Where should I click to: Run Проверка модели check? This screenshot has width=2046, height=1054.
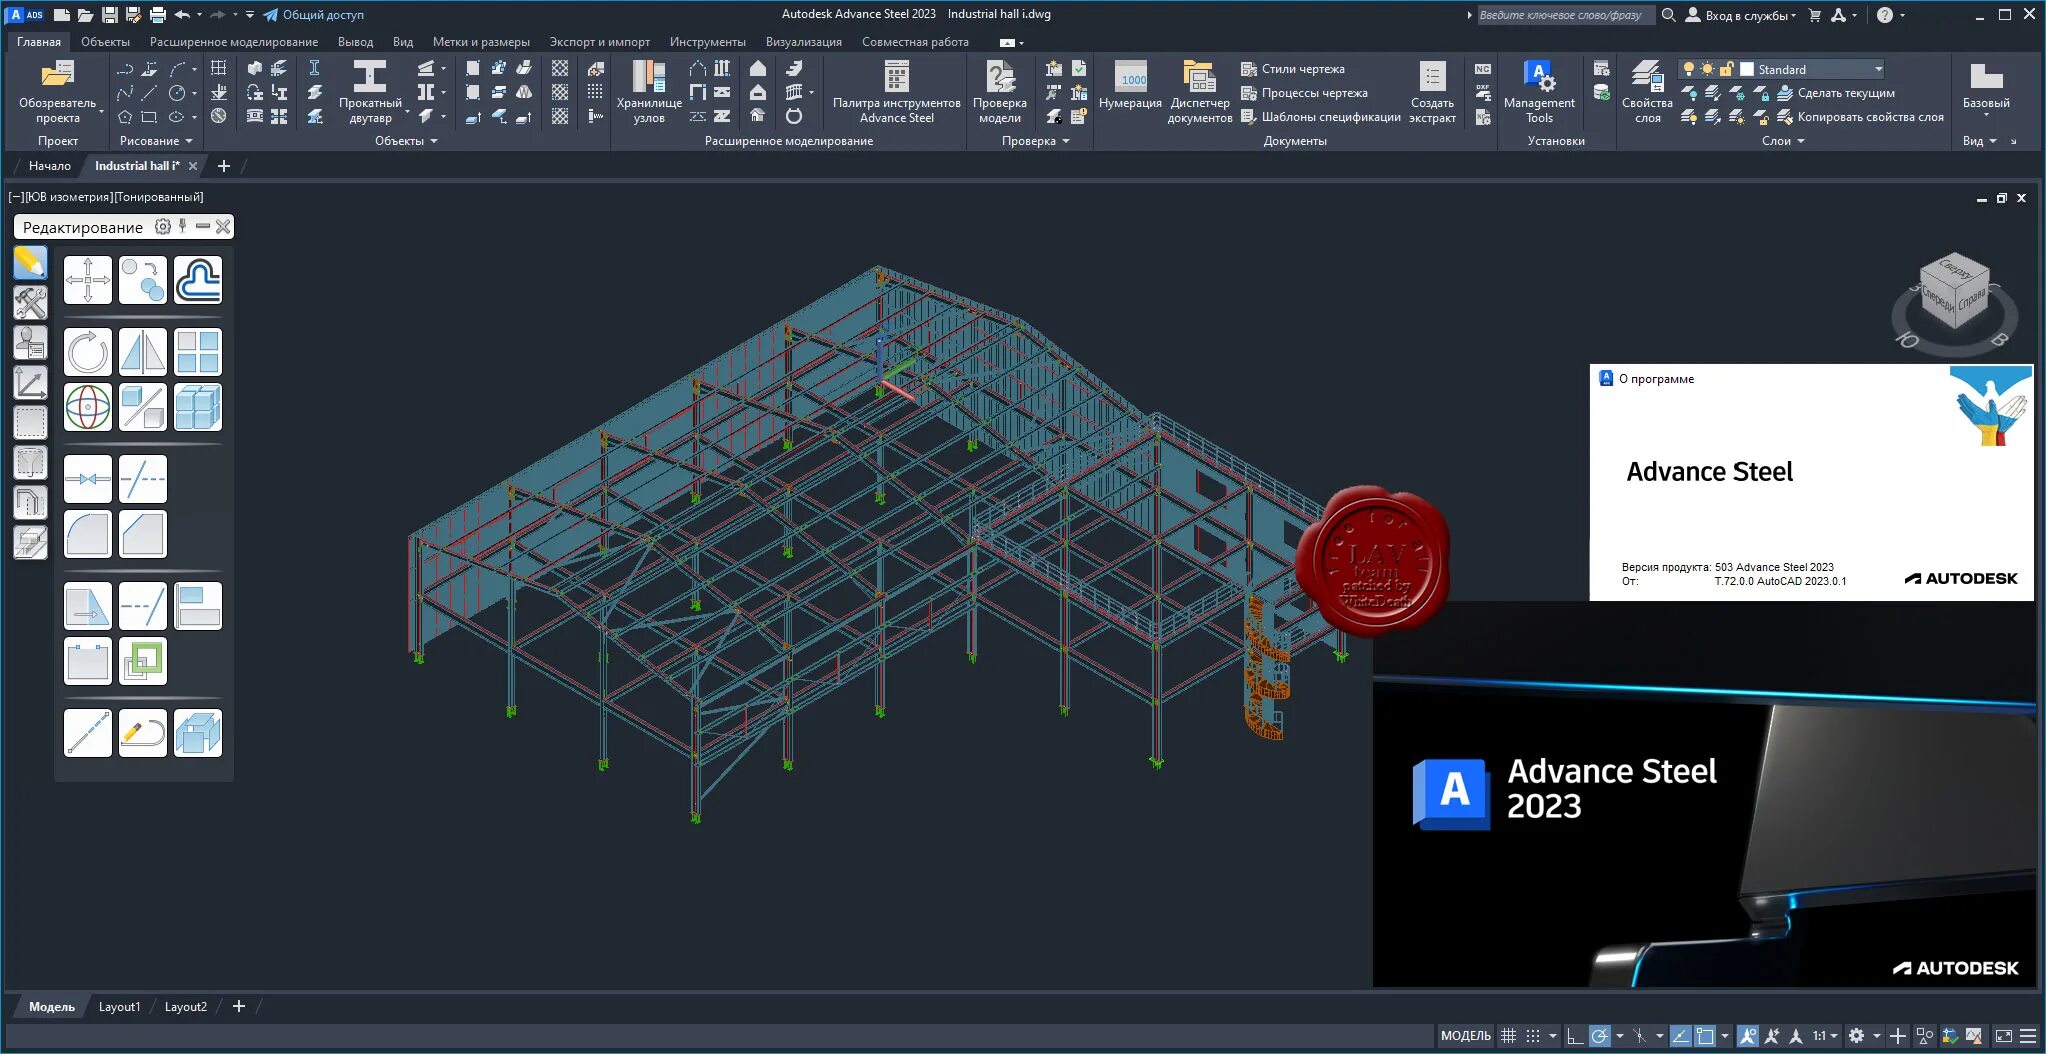click(x=1000, y=92)
